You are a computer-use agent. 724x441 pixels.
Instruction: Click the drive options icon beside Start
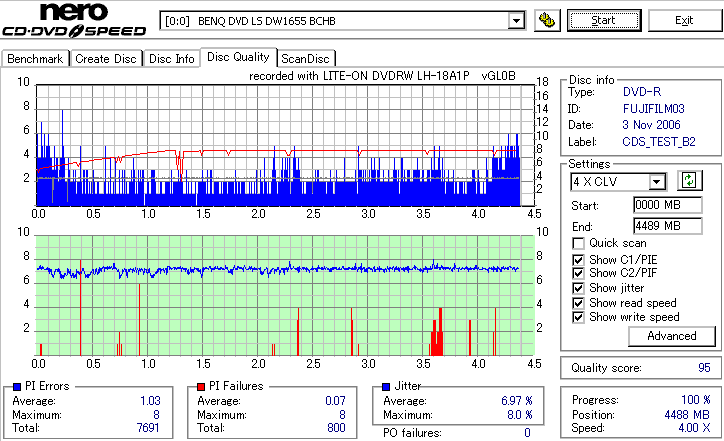[x=547, y=21]
